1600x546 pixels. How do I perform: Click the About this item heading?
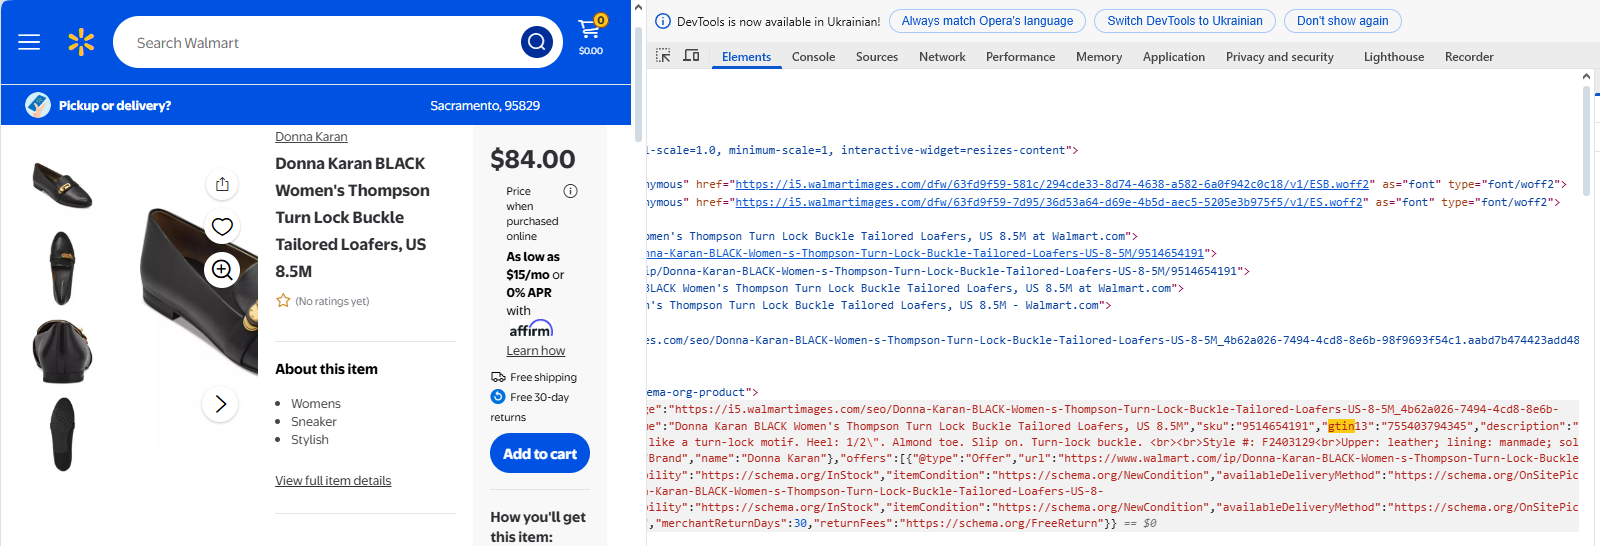coord(327,369)
